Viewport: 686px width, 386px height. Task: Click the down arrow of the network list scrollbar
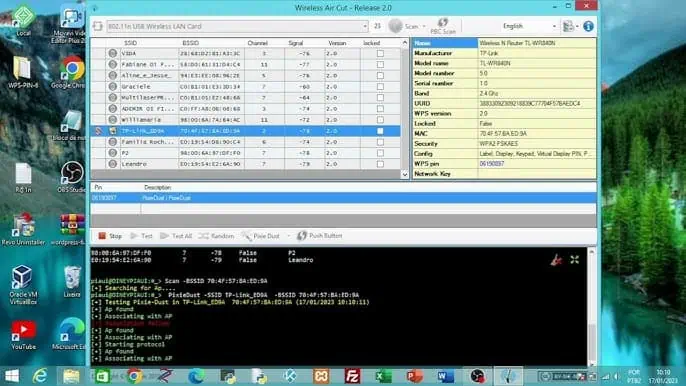coord(405,174)
